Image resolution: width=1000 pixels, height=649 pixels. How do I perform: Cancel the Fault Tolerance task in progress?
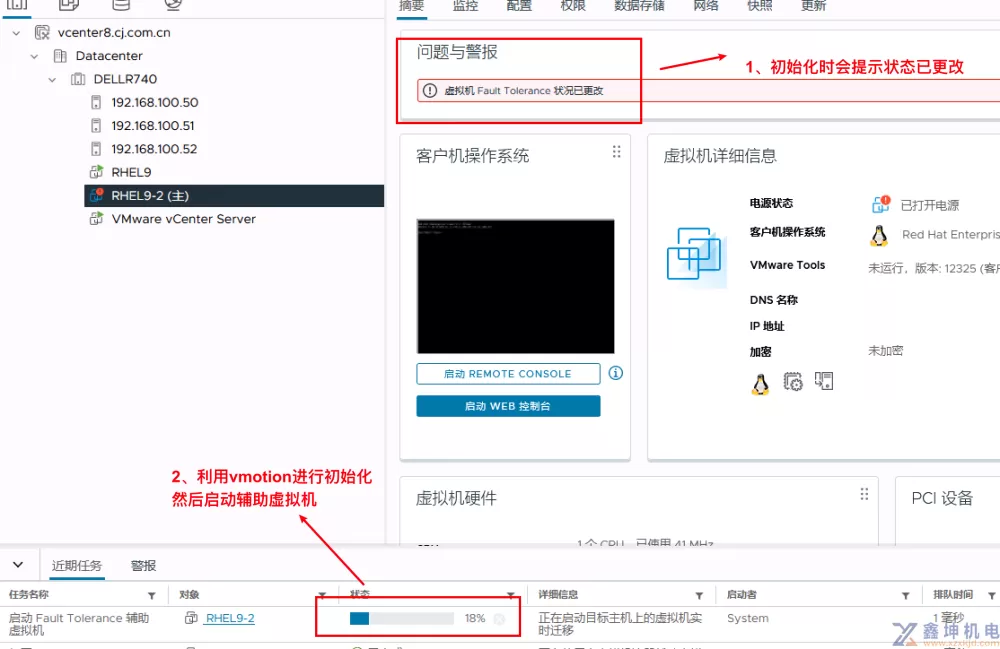(x=499, y=618)
